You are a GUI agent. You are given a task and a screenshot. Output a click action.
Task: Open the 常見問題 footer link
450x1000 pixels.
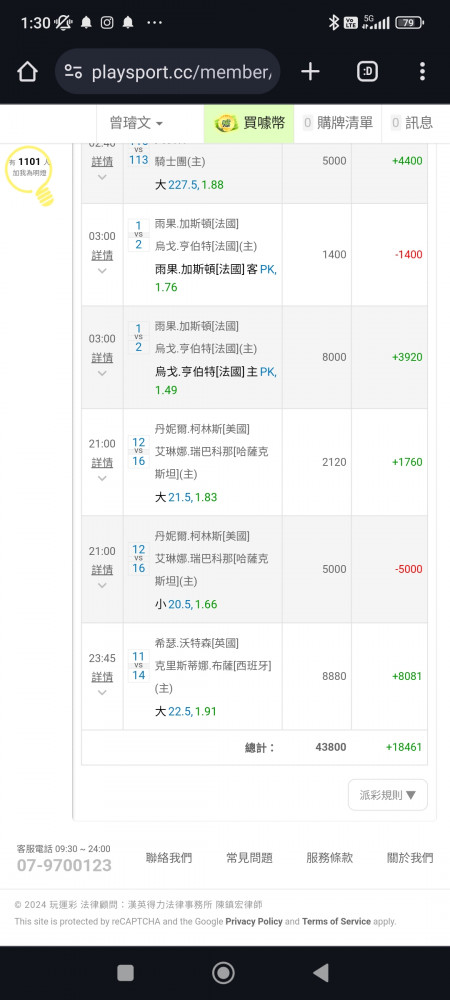249,858
